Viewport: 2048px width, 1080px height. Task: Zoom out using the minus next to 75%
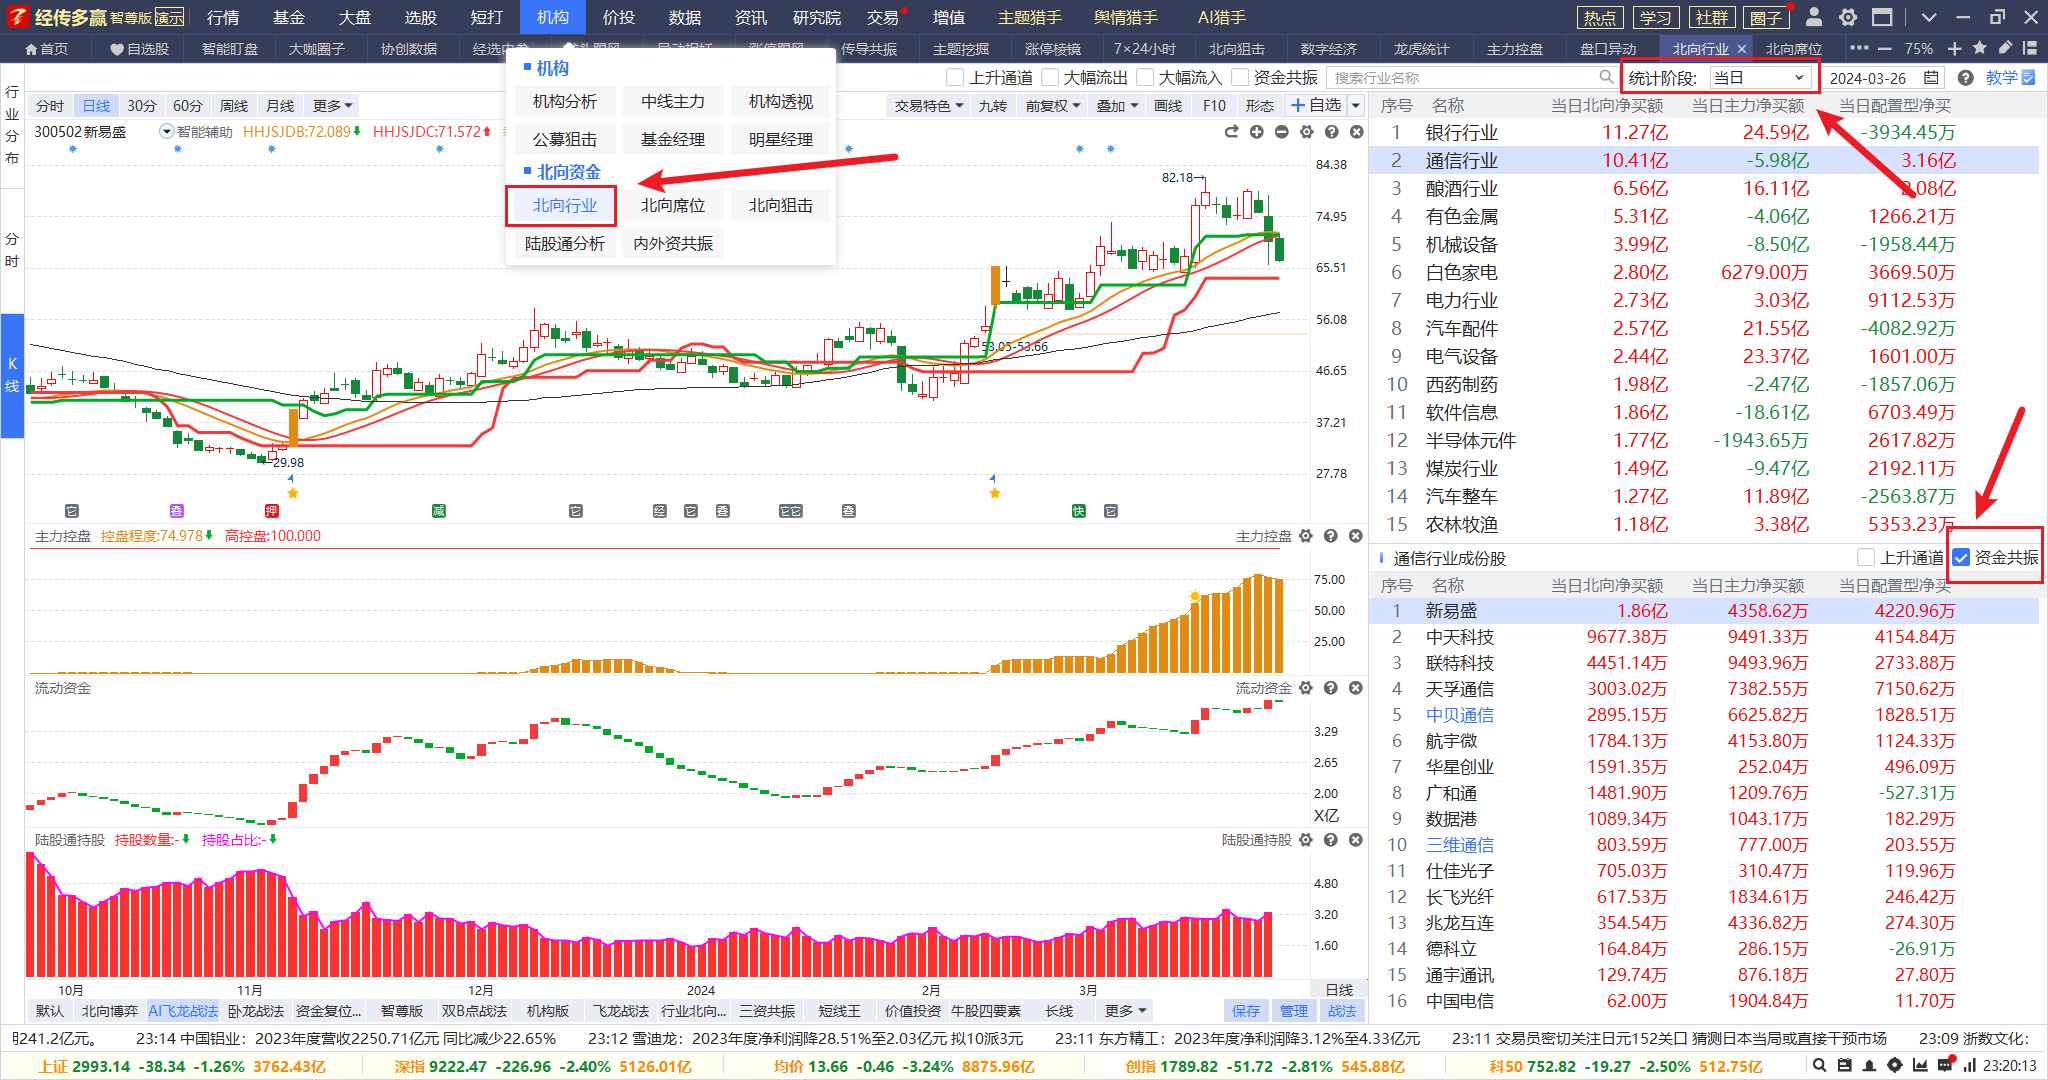pos(1885,48)
